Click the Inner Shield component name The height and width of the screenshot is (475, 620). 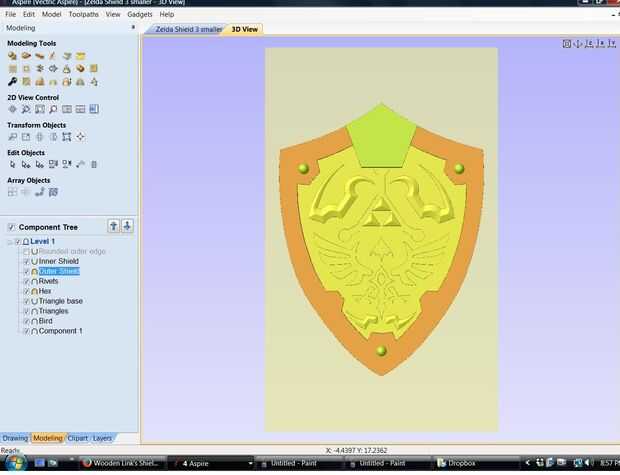click(x=59, y=261)
